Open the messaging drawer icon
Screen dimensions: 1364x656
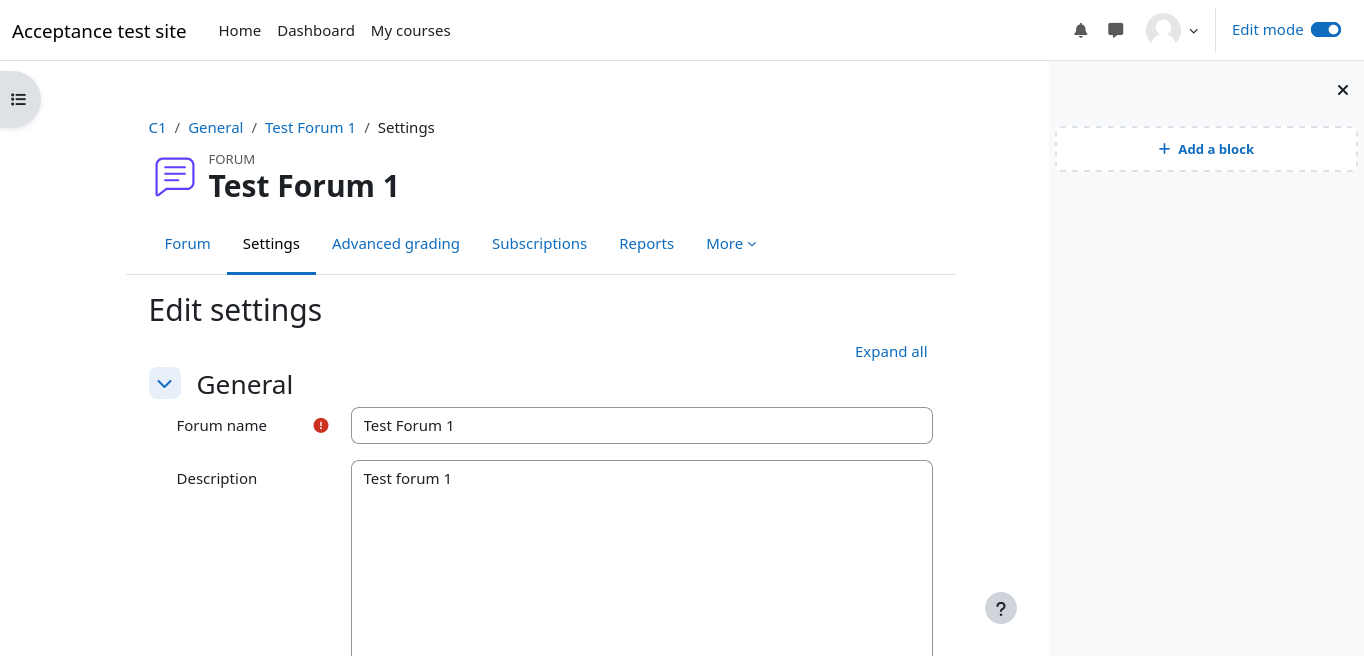(x=1116, y=30)
